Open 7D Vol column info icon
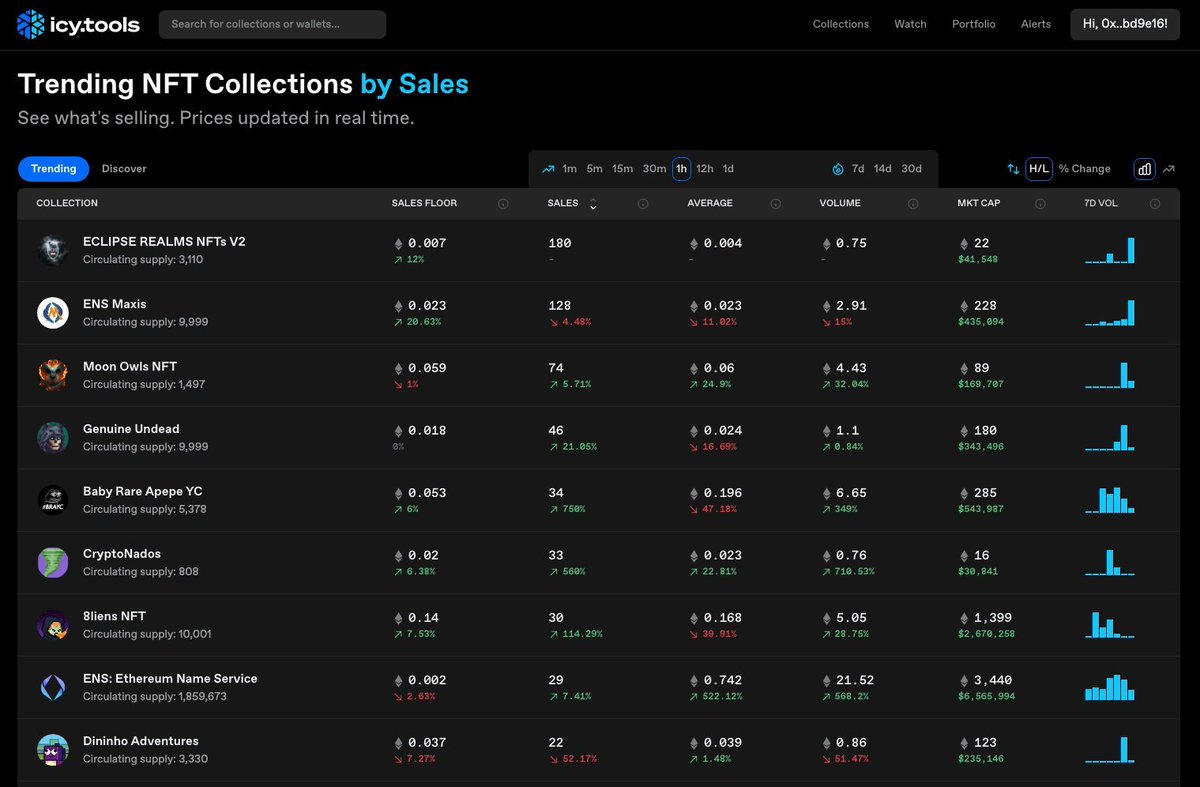The image size is (1200, 787). pos(1155,204)
